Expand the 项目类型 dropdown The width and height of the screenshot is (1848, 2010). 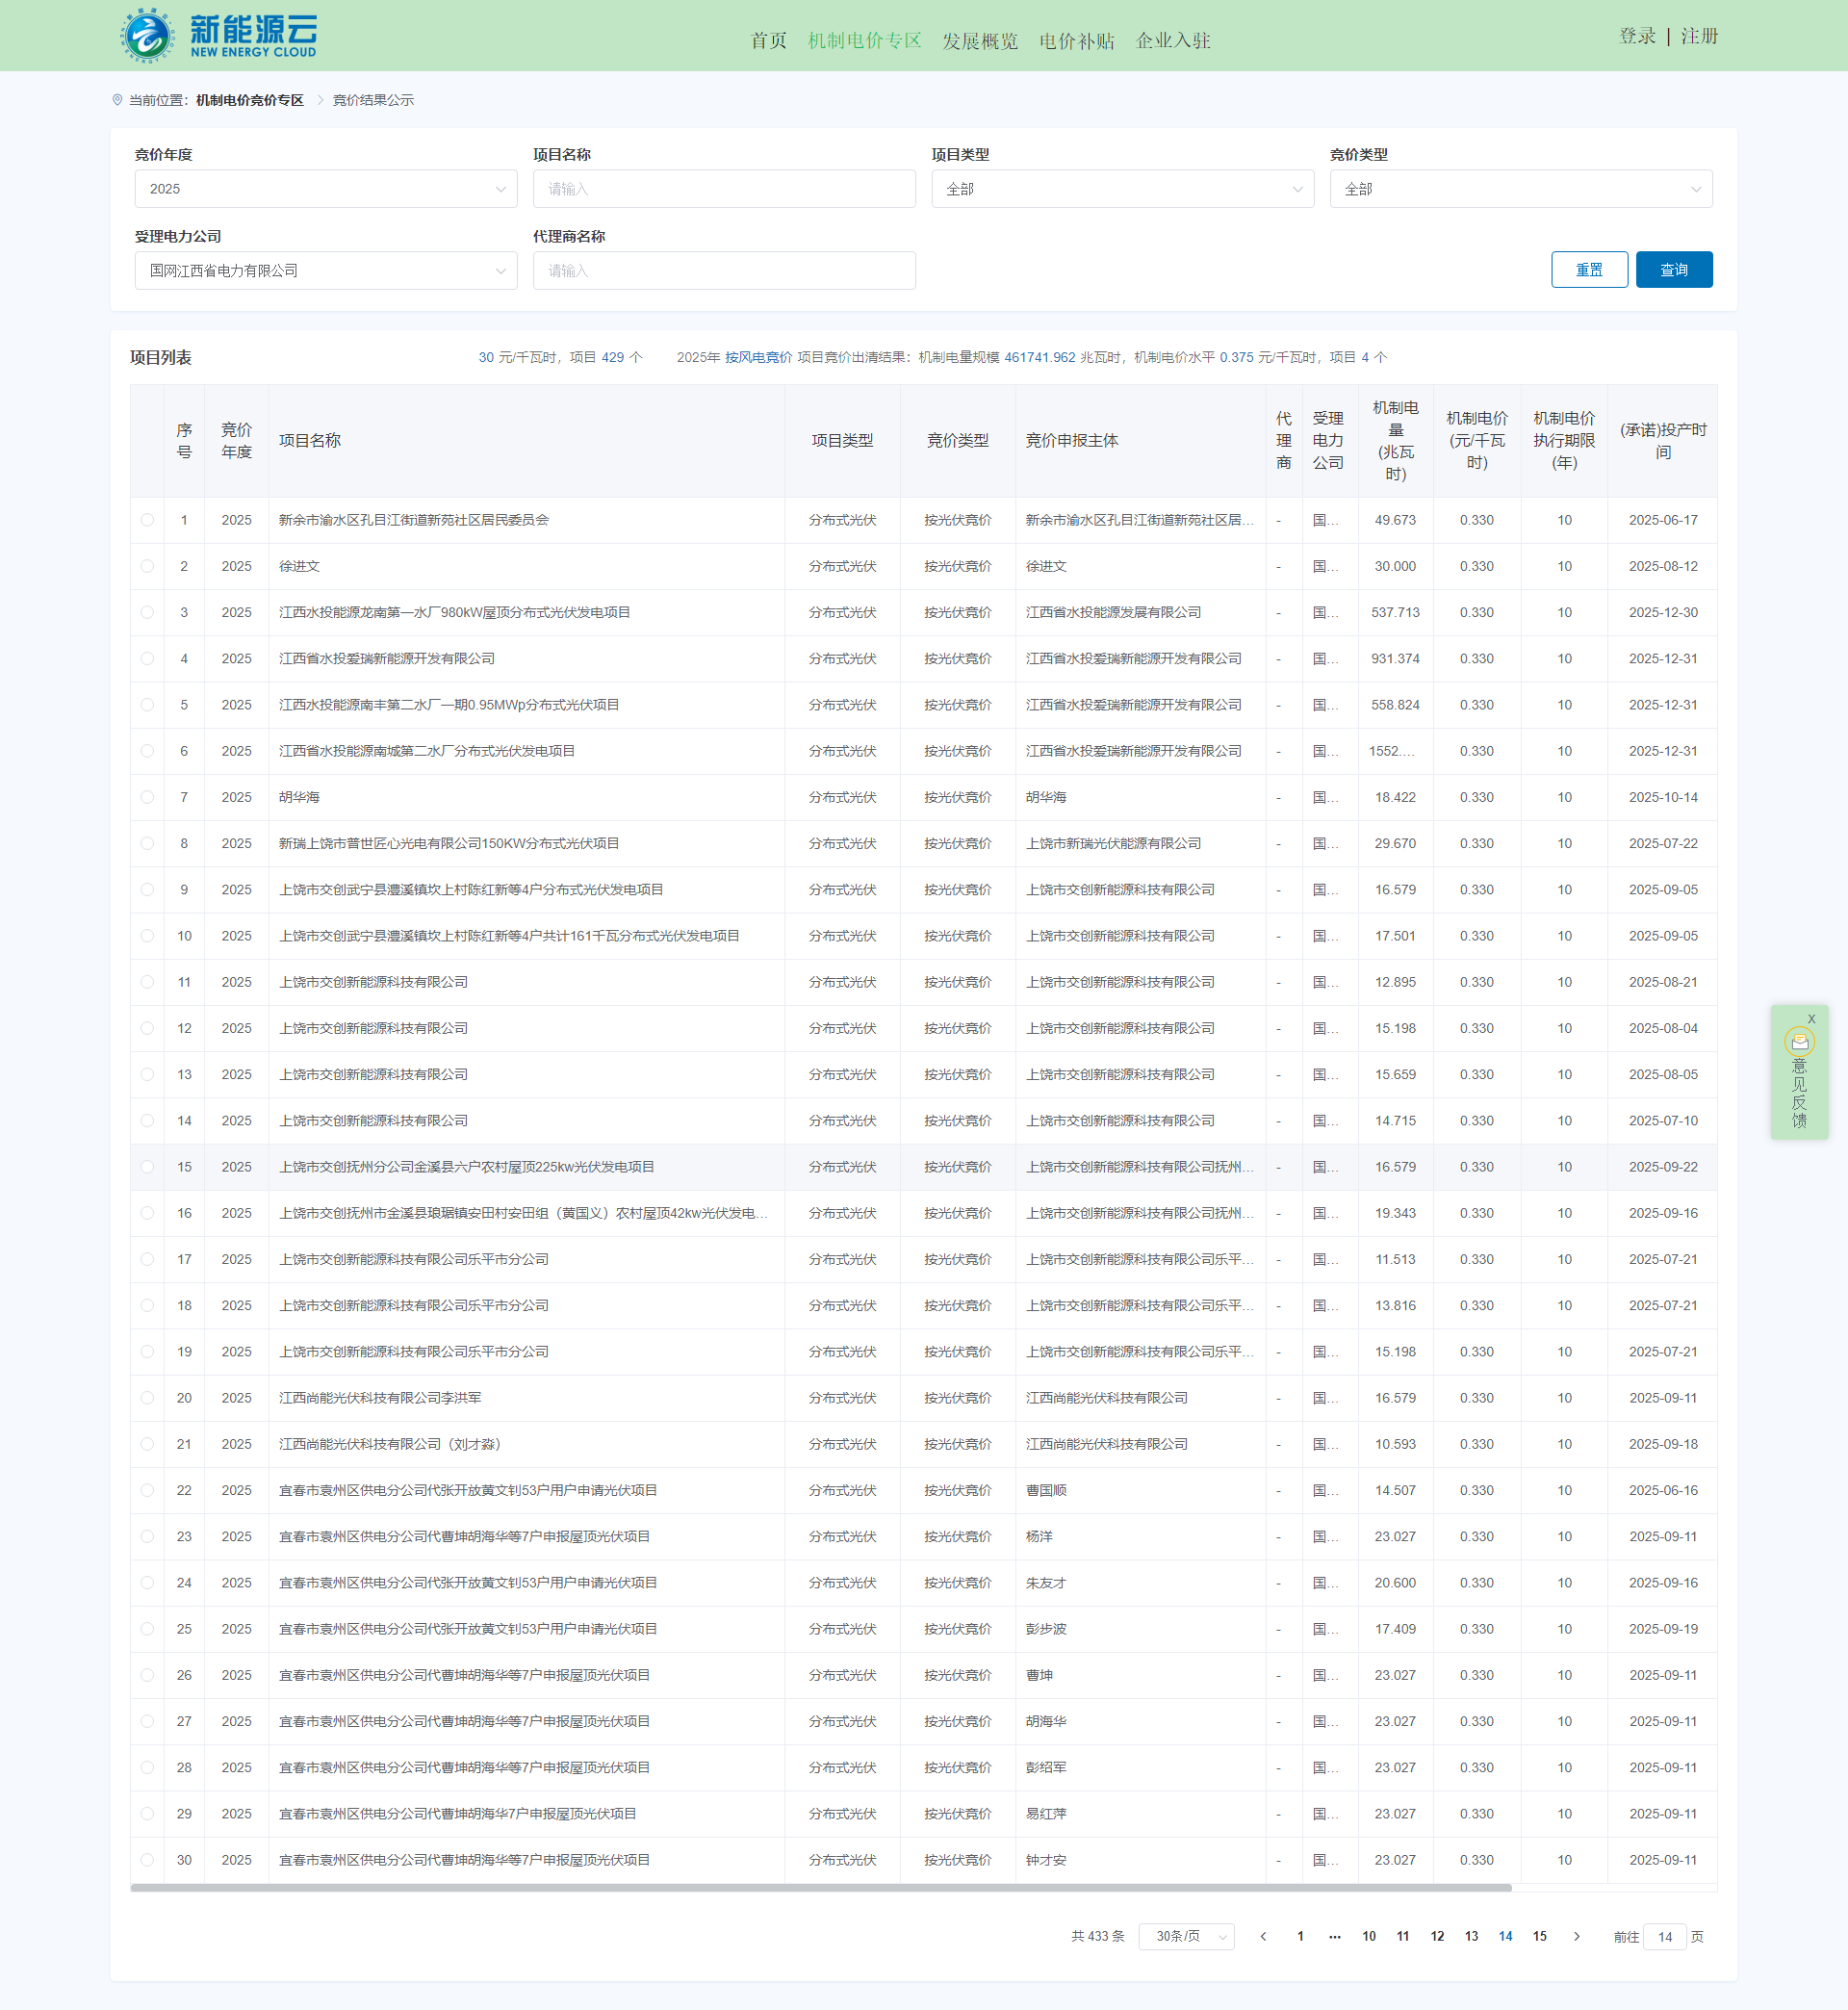[1122, 189]
